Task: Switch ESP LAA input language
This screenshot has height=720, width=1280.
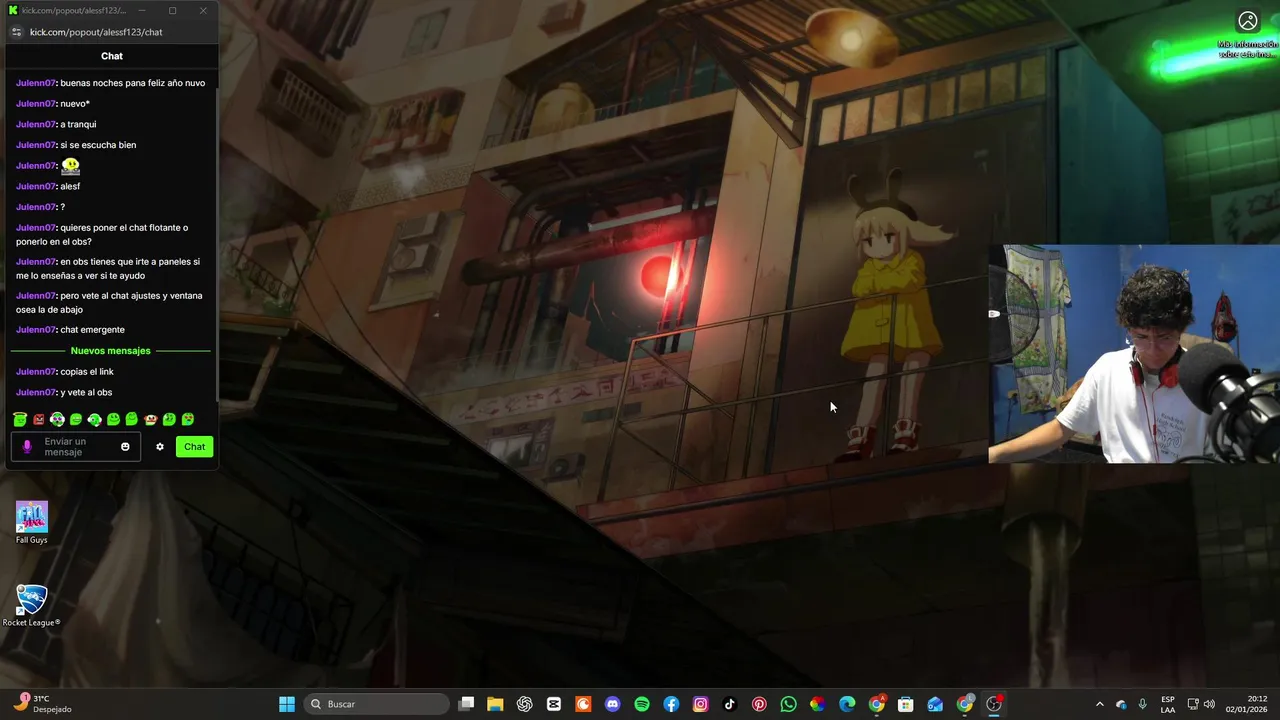Action: coord(1168,704)
